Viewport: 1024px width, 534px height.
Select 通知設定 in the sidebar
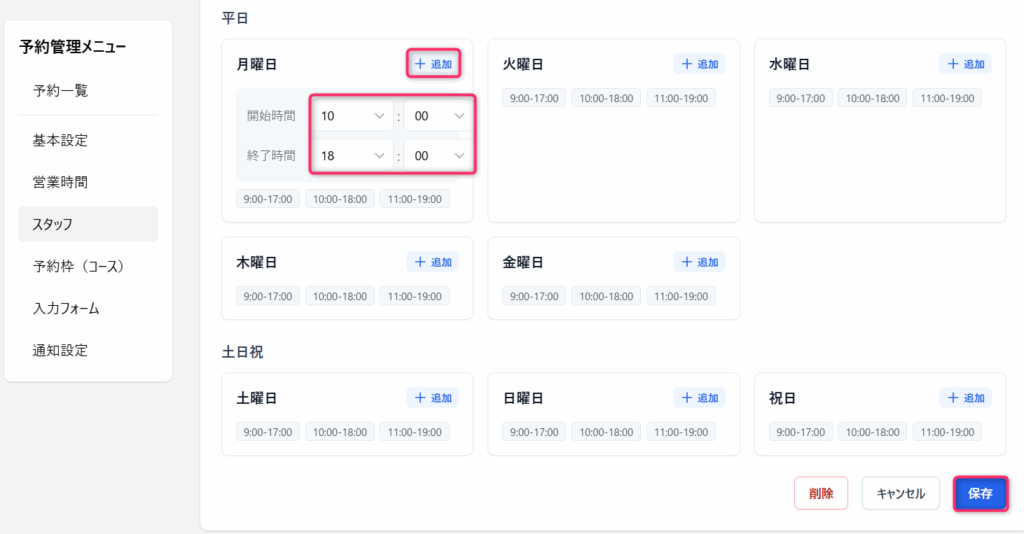[x=60, y=350]
